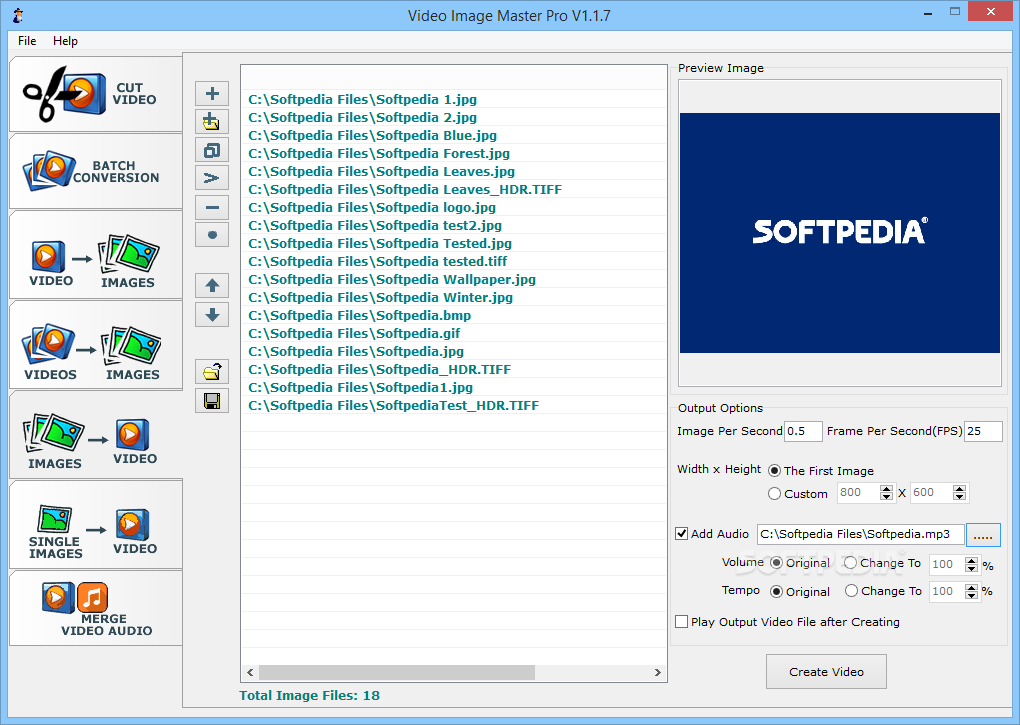Open the File menu
The width and height of the screenshot is (1020, 725).
pyautogui.click(x=27, y=41)
